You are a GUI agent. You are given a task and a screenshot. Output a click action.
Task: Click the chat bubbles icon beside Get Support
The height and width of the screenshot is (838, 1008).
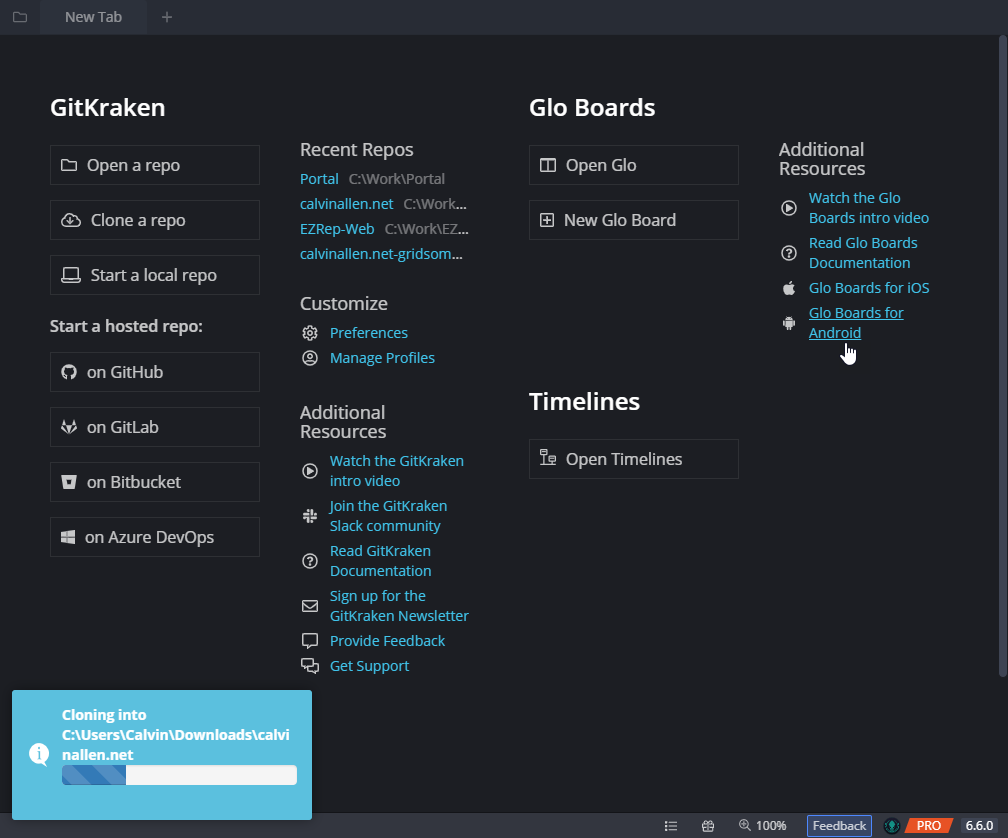coord(310,666)
